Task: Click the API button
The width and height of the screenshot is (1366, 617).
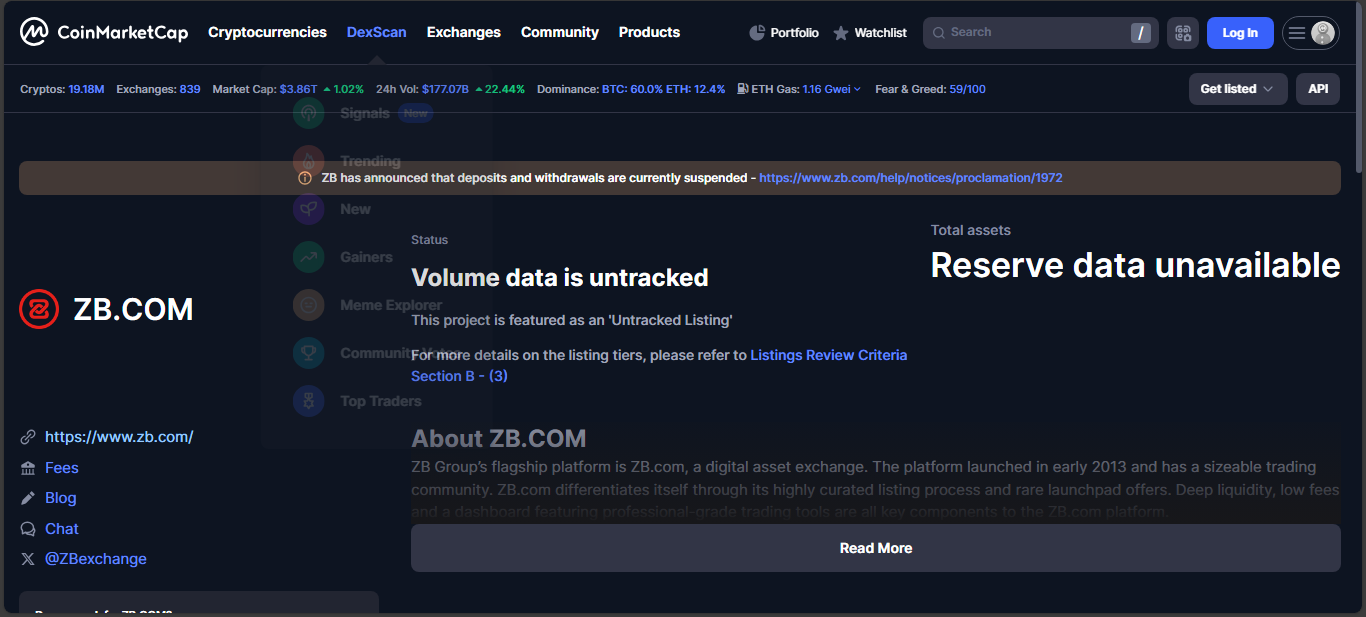Action: coord(1318,89)
